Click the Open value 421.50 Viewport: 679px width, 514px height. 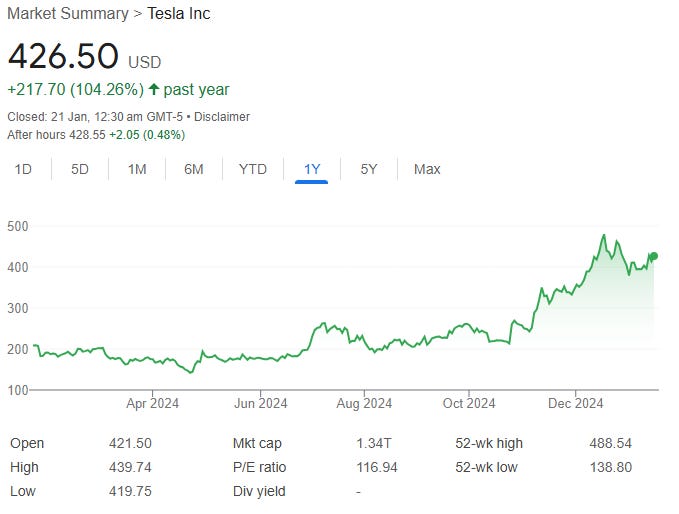tap(130, 443)
